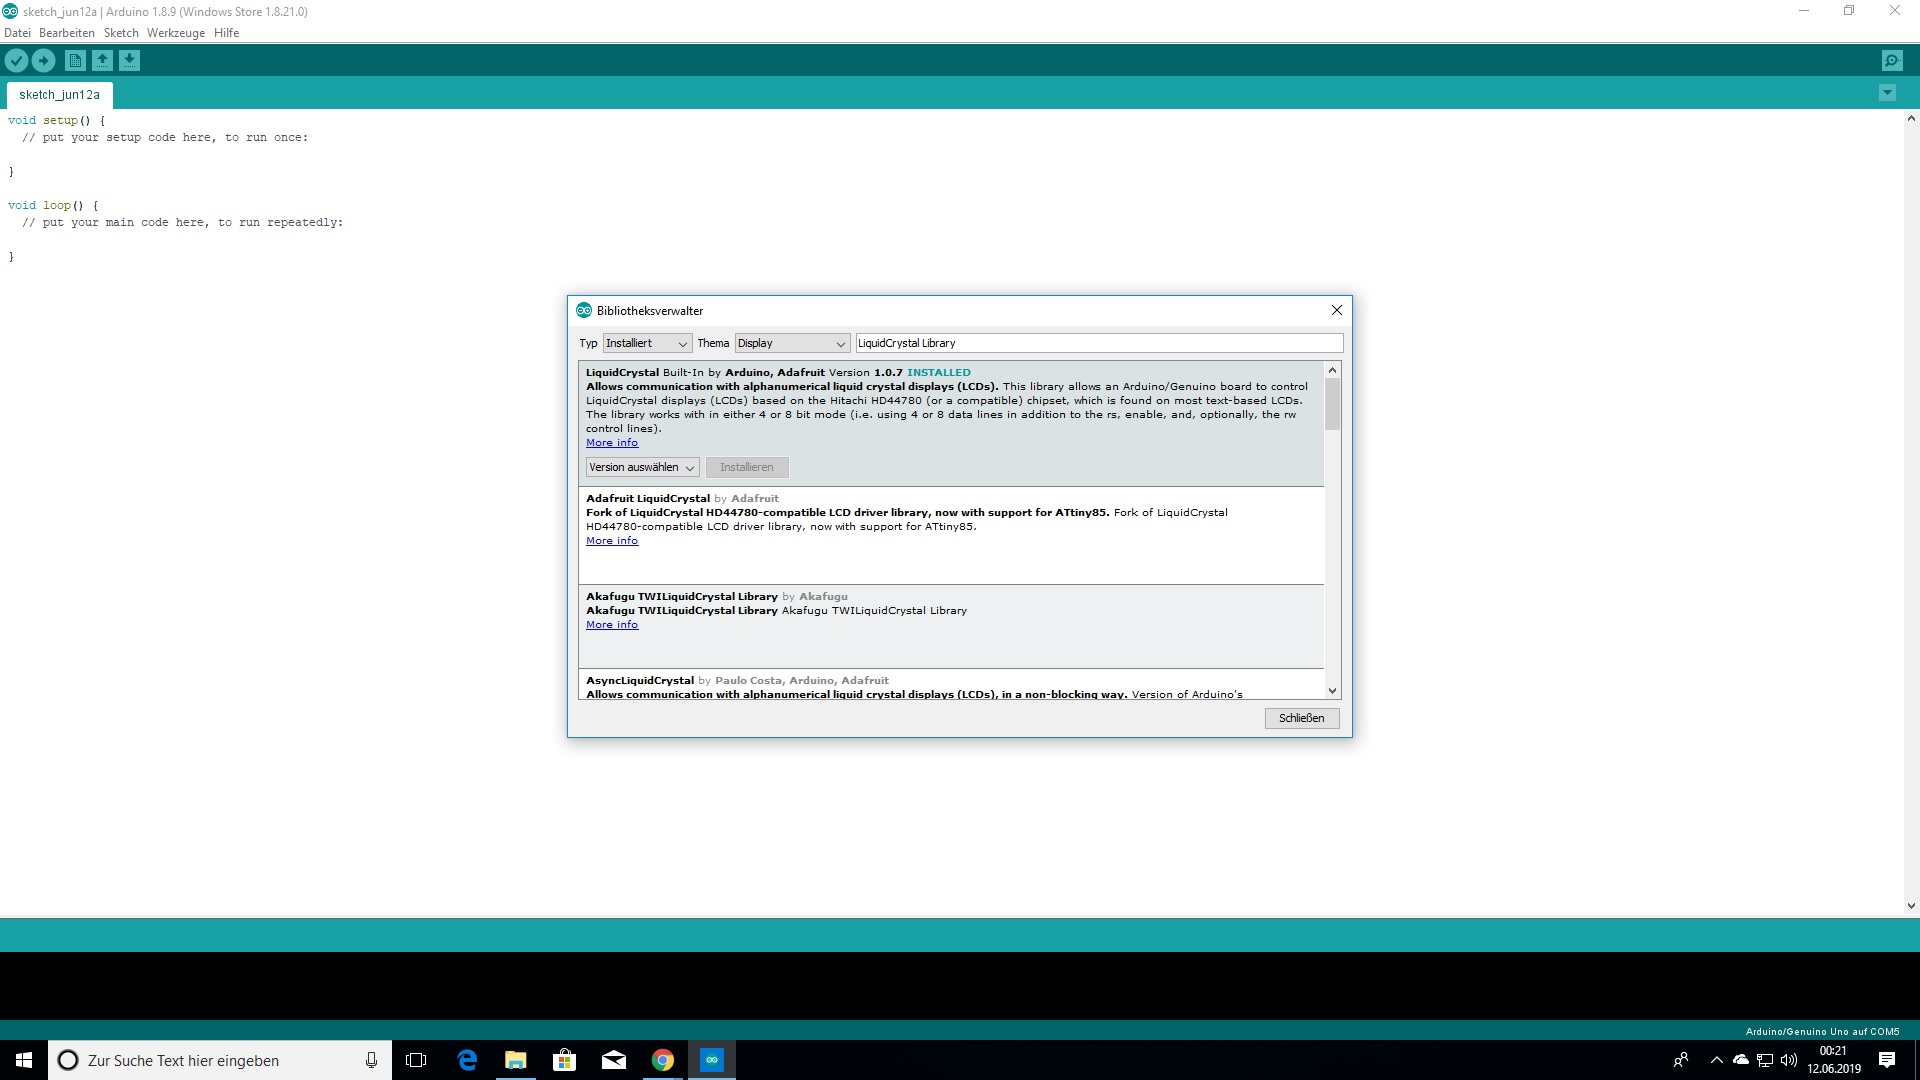
Task: Open the taskbar clock and date
Action: point(1833,1060)
